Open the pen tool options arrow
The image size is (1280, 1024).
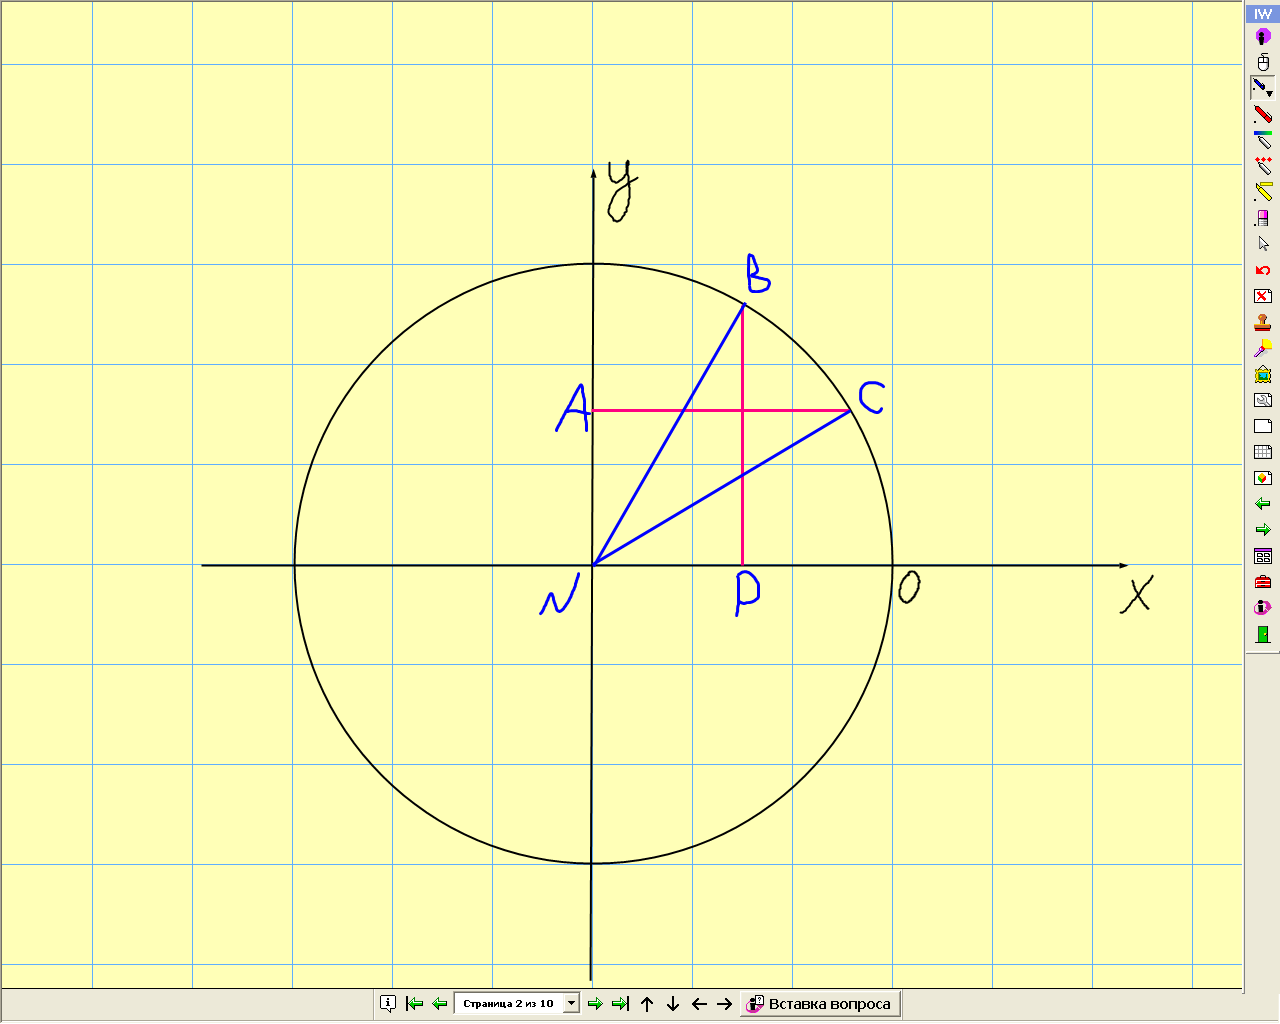(1270, 93)
